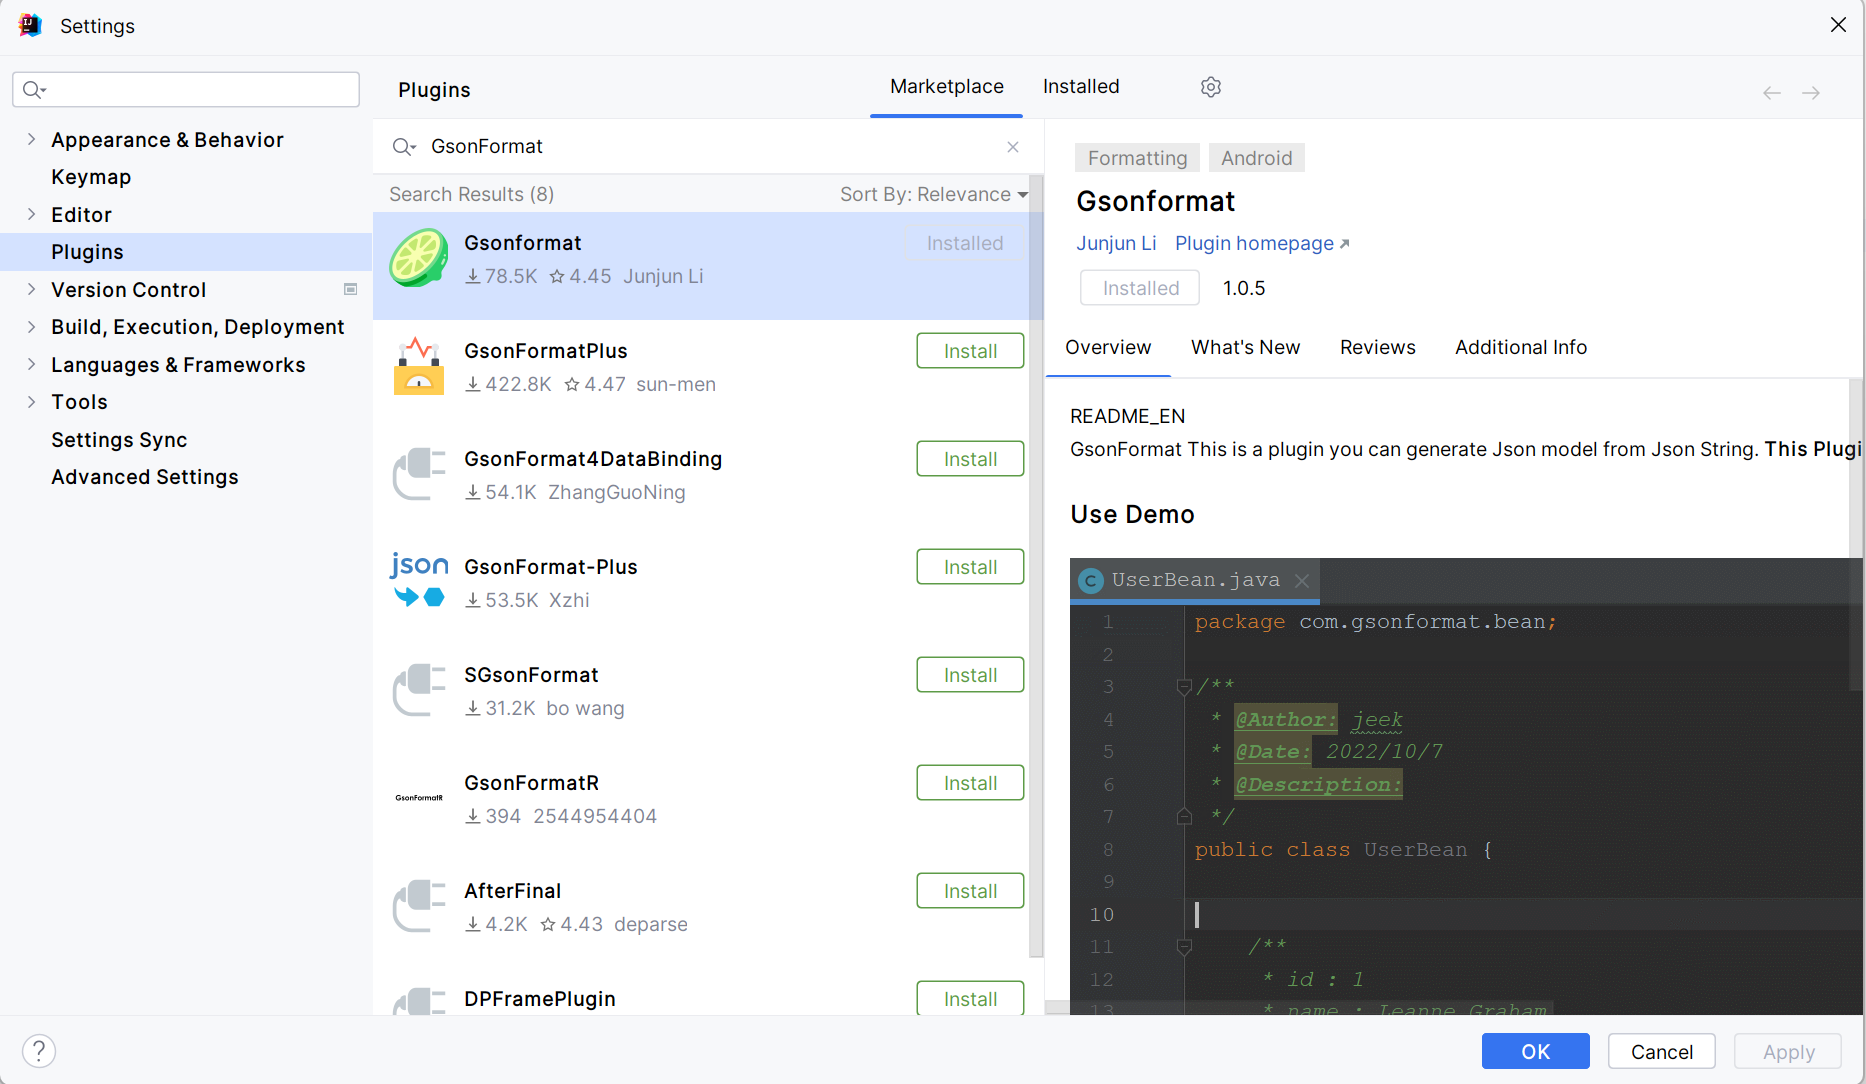The image size is (1866, 1084).
Task: Expand Appearance & Behavior settings group
Action: [31, 140]
